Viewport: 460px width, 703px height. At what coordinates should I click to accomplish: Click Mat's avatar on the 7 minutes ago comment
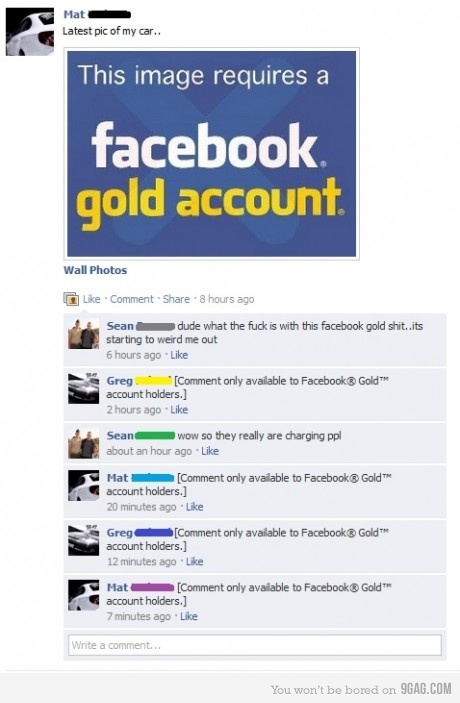[83, 595]
